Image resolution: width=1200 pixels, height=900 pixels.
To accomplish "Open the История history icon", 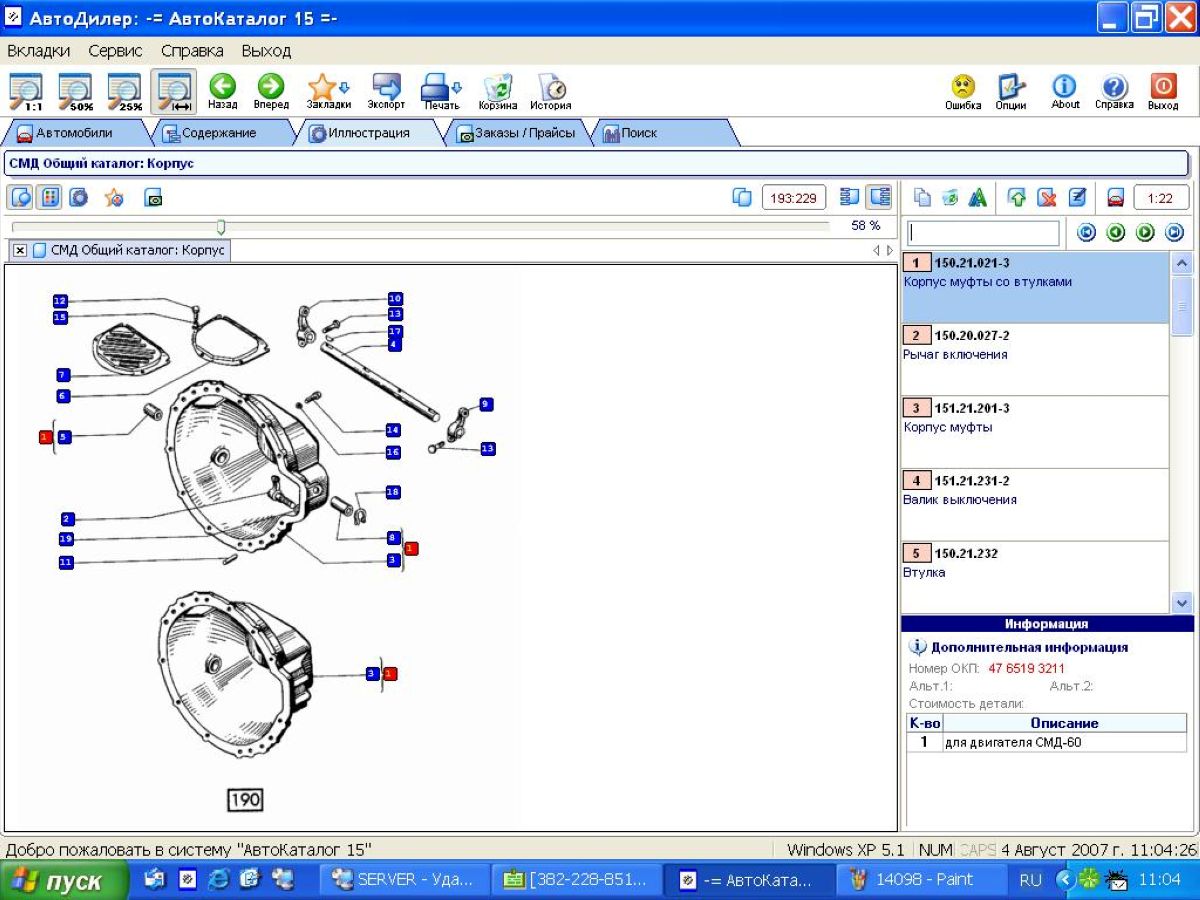I will click(x=550, y=90).
